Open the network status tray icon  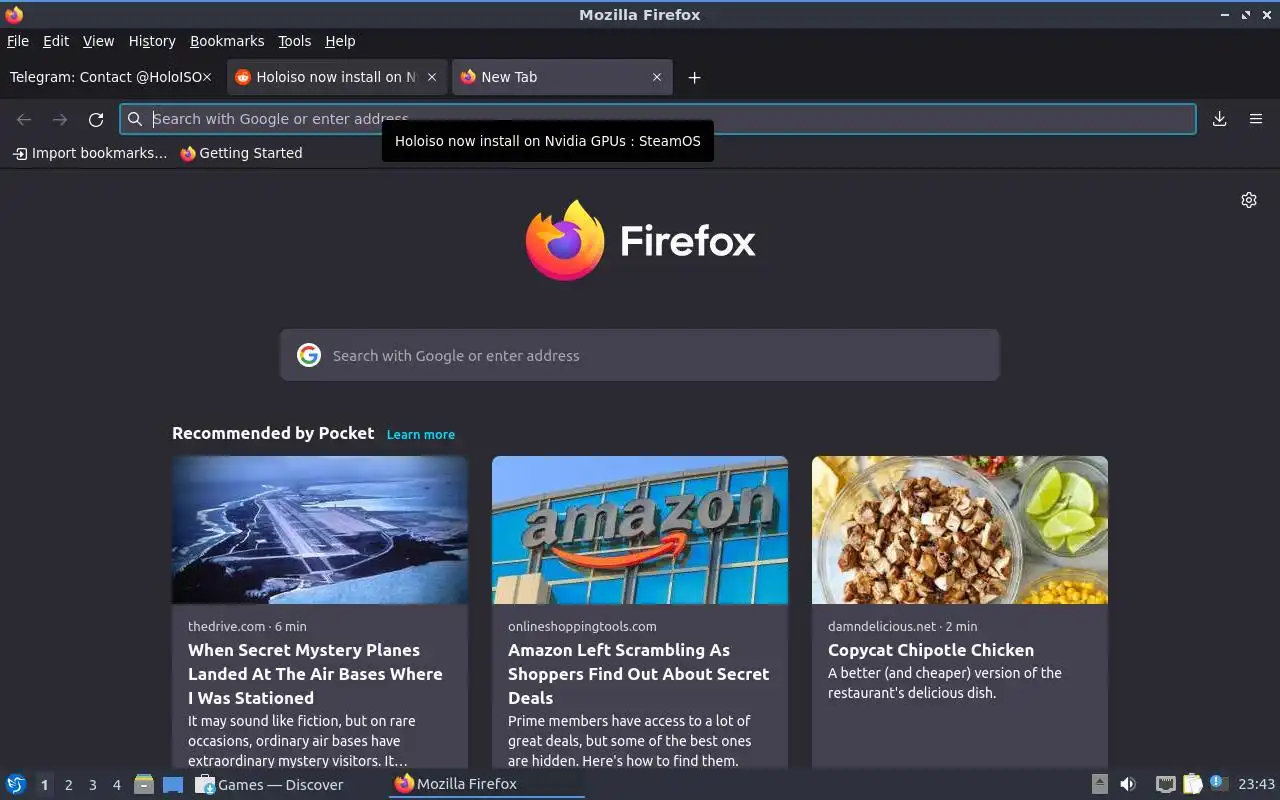coord(1165,784)
